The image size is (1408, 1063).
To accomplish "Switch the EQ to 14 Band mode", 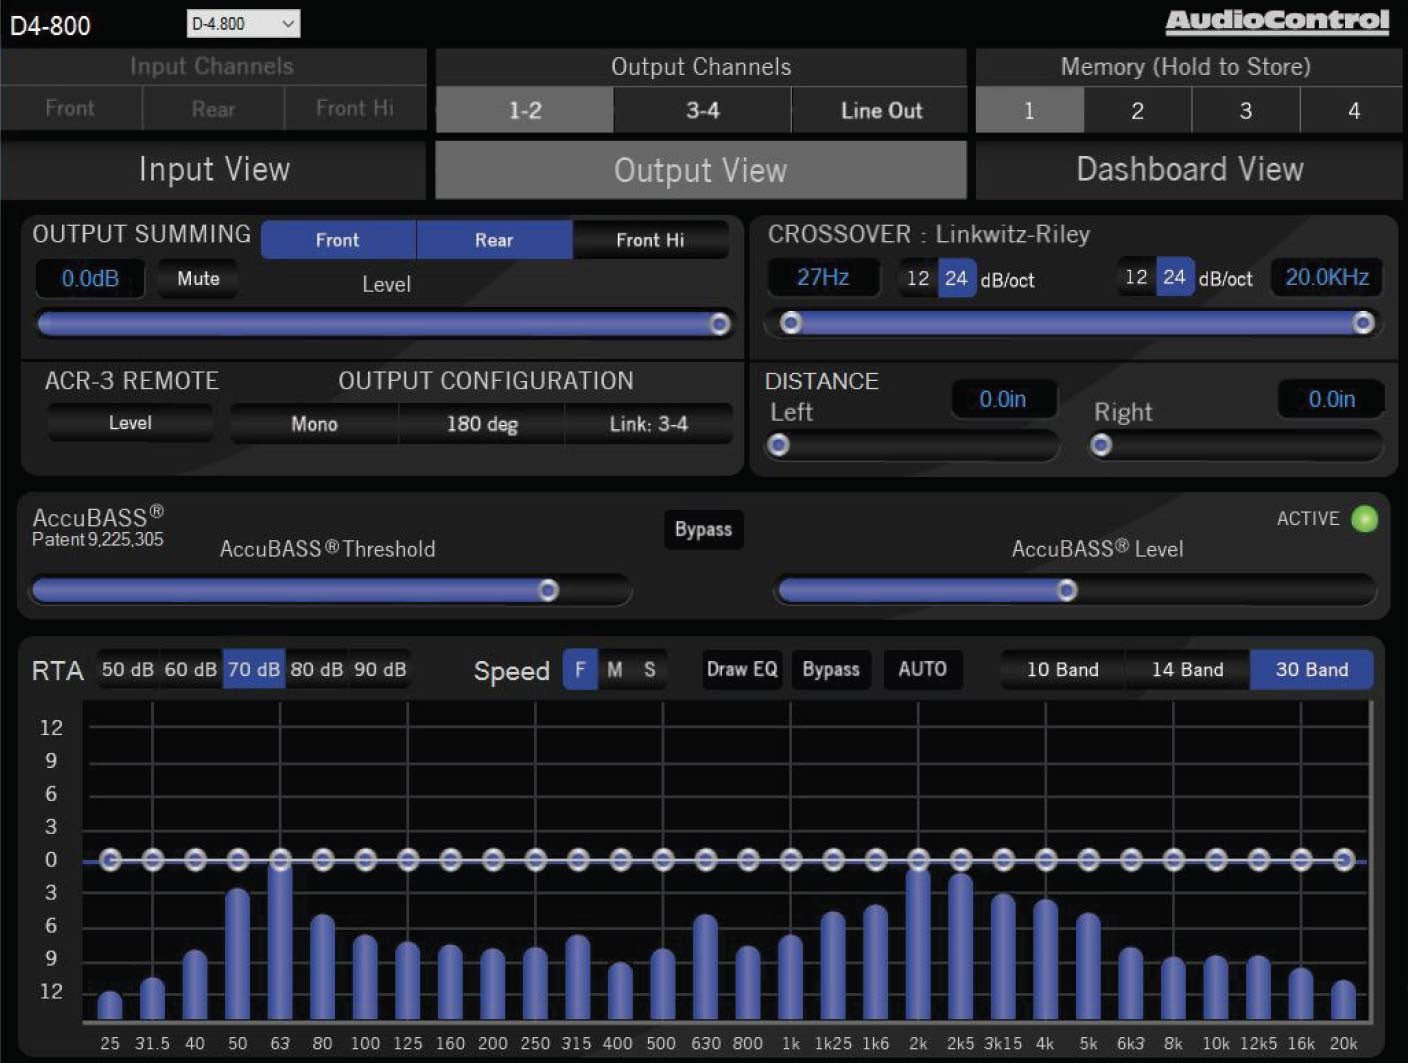I will point(1187,670).
